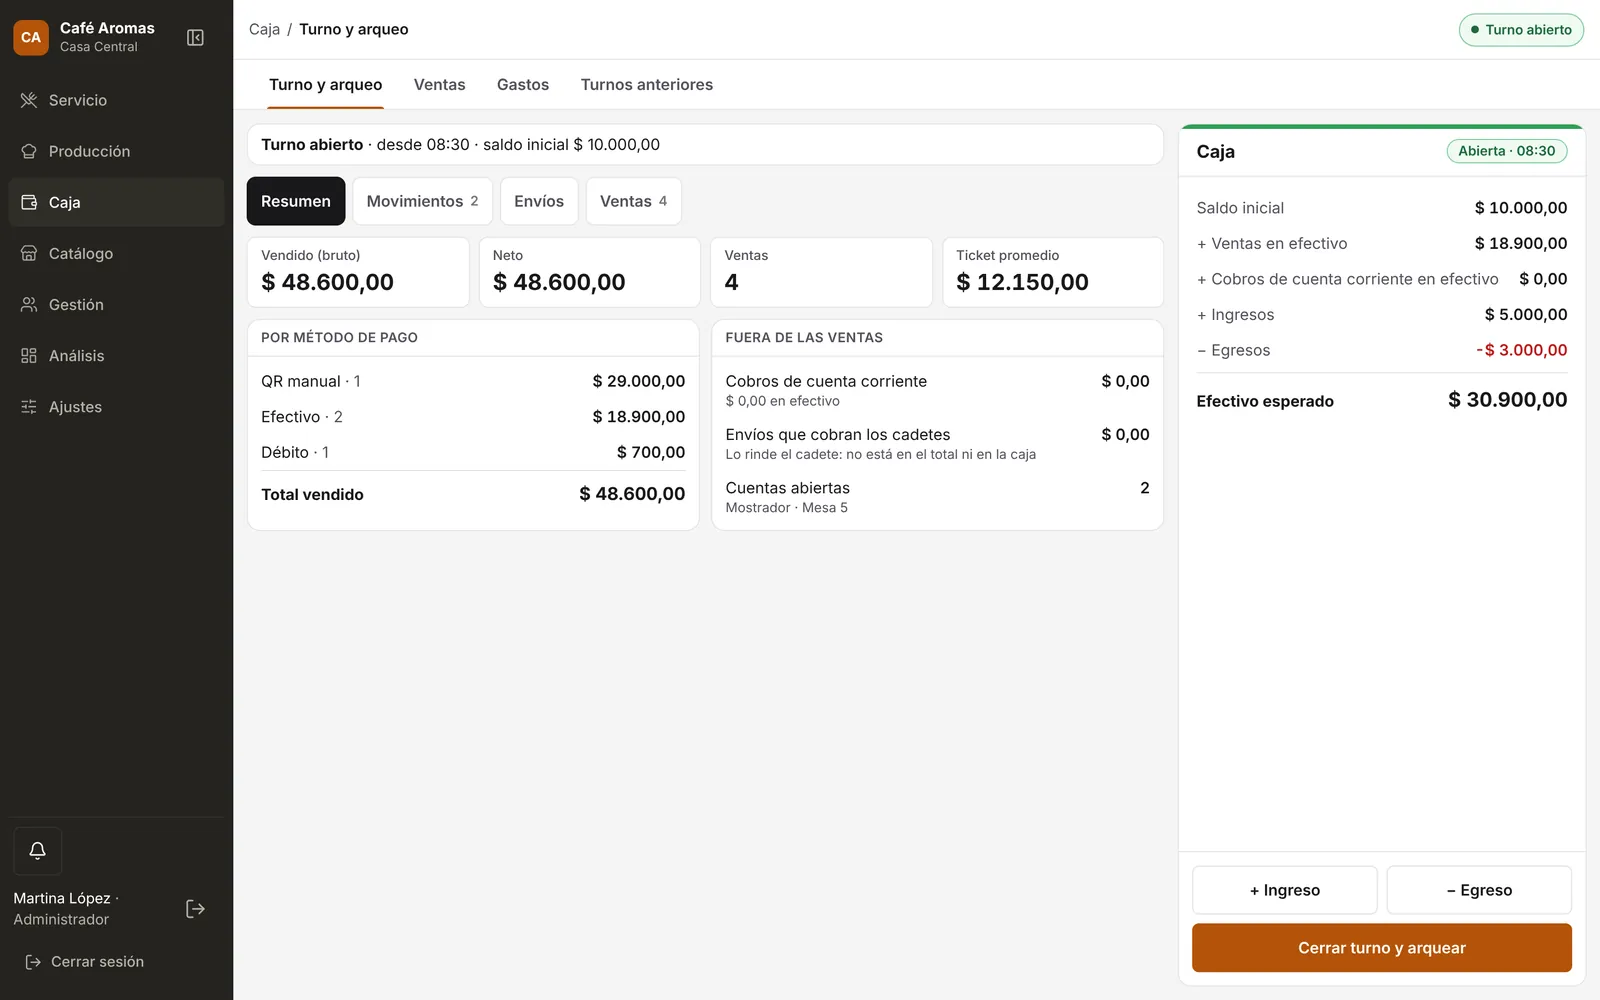The width and height of the screenshot is (1600, 1000).
Task: Open the Ventas 4 sub-tab
Action: click(634, 201)
